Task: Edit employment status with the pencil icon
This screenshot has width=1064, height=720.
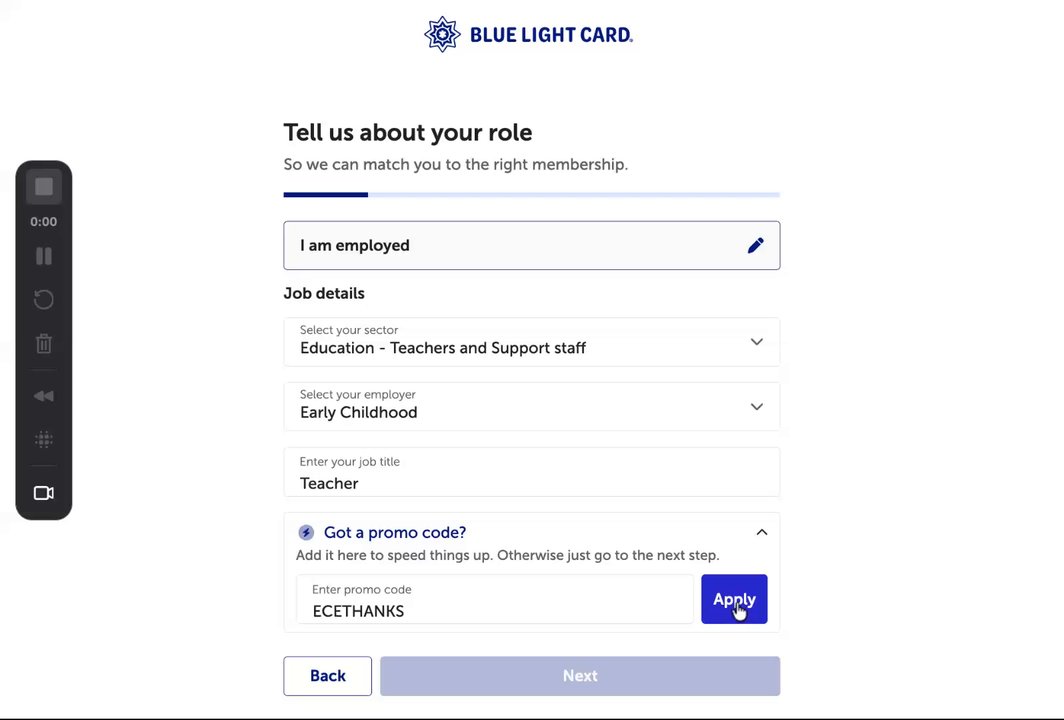Action: (x=756, y=246)
